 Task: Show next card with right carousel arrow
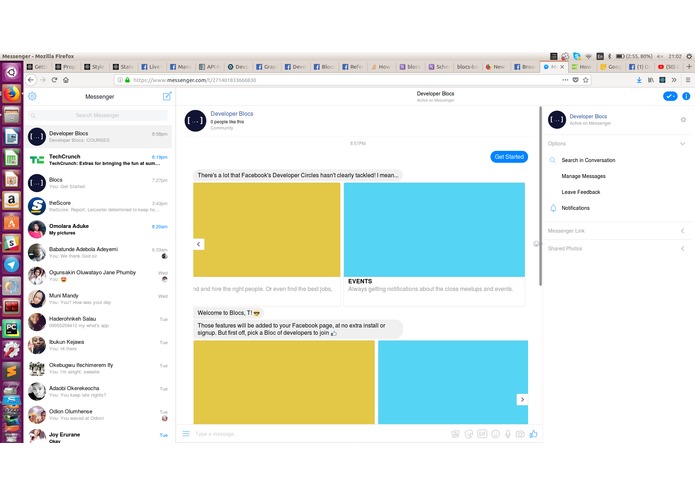pyautogui.click(x=522, y=399)
